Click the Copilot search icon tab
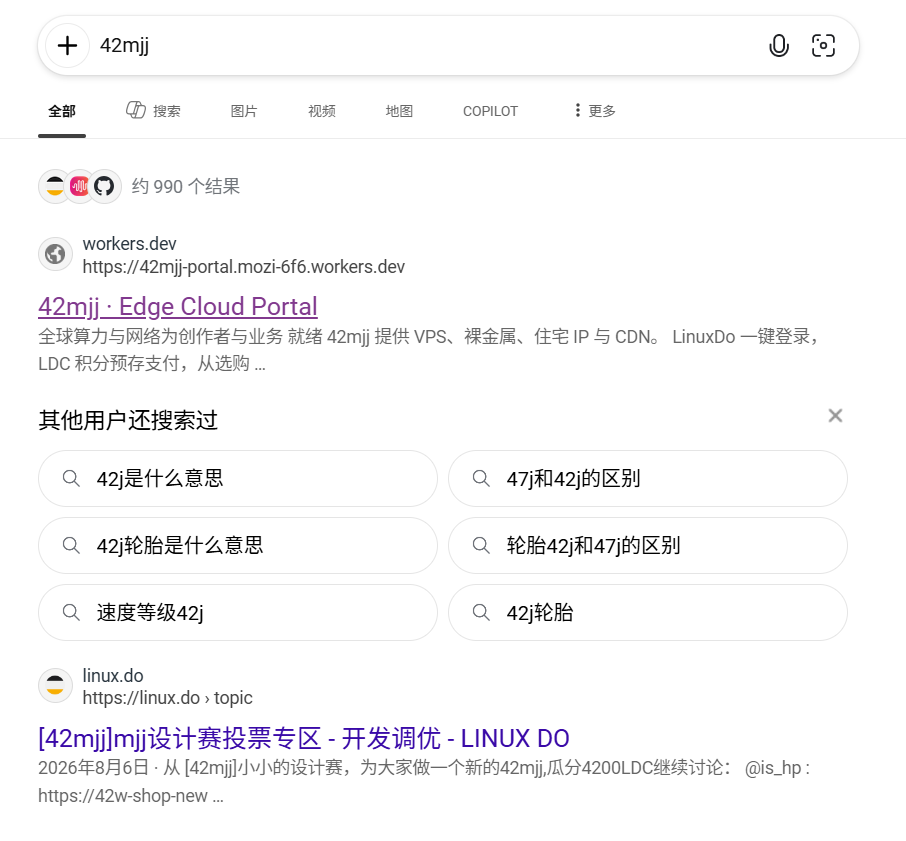The width and height of the screenshot is (906, 841). (153, 110)
